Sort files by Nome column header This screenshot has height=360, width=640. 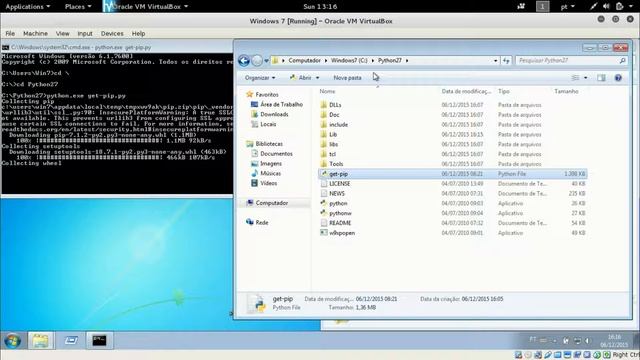[327, 91]
